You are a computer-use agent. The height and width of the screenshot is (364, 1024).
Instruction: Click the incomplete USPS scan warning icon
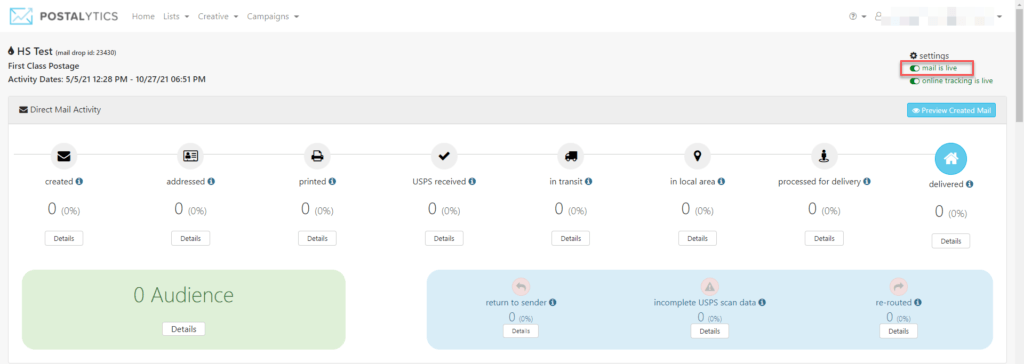coord(709,286)
